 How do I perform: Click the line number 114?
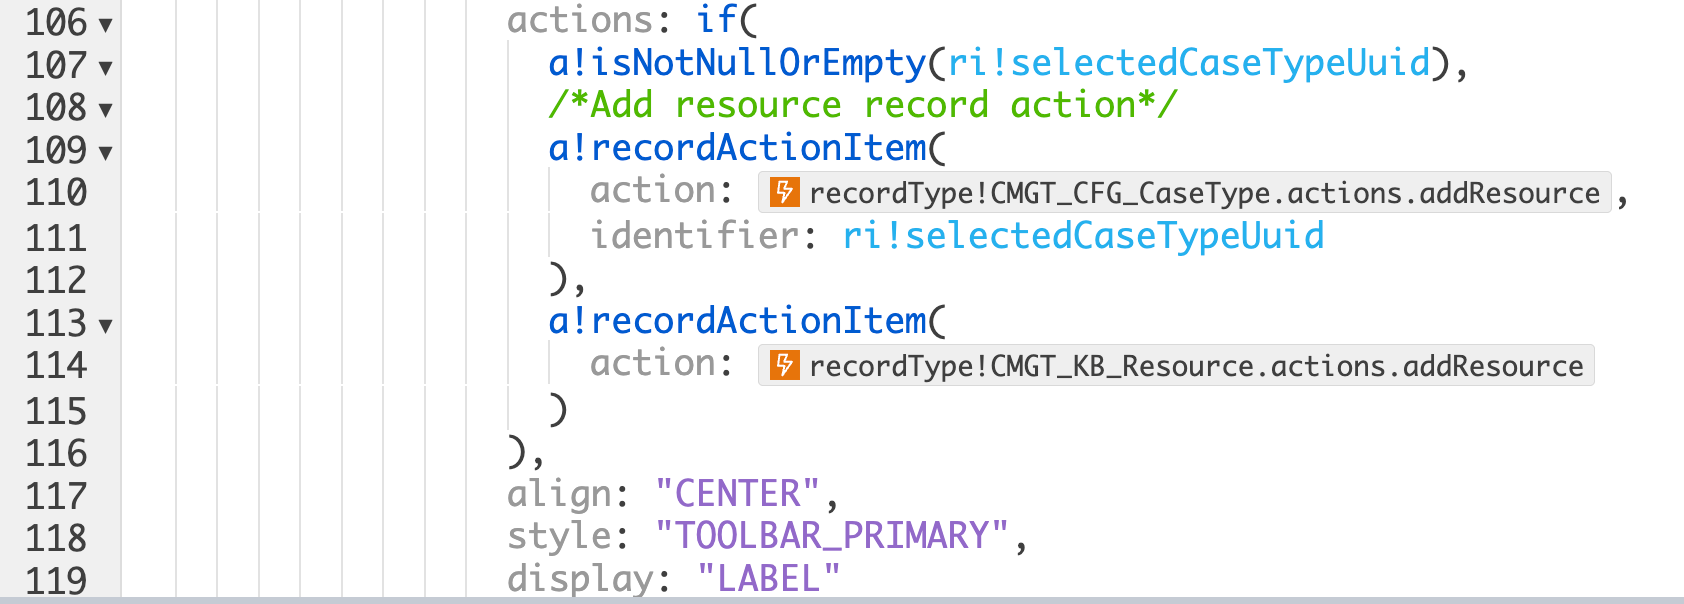(56, 365)
